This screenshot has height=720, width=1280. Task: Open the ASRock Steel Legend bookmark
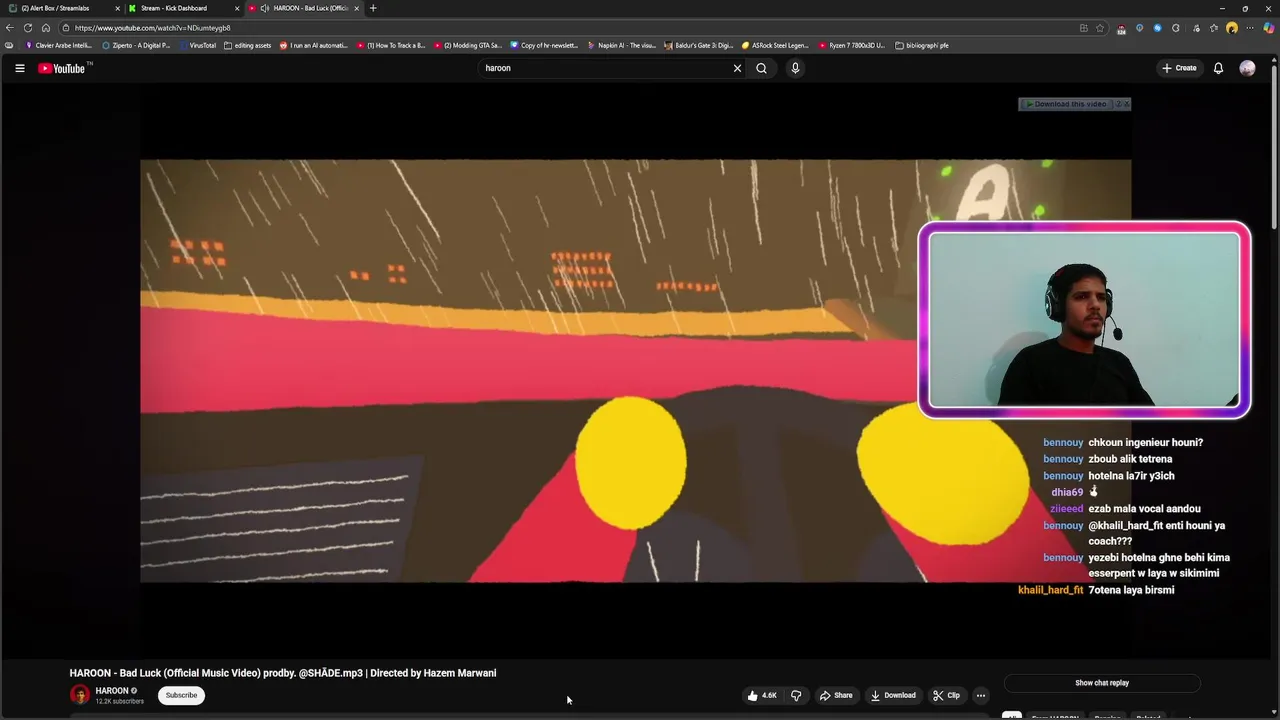pyautogui.click(x=775, y=45)
